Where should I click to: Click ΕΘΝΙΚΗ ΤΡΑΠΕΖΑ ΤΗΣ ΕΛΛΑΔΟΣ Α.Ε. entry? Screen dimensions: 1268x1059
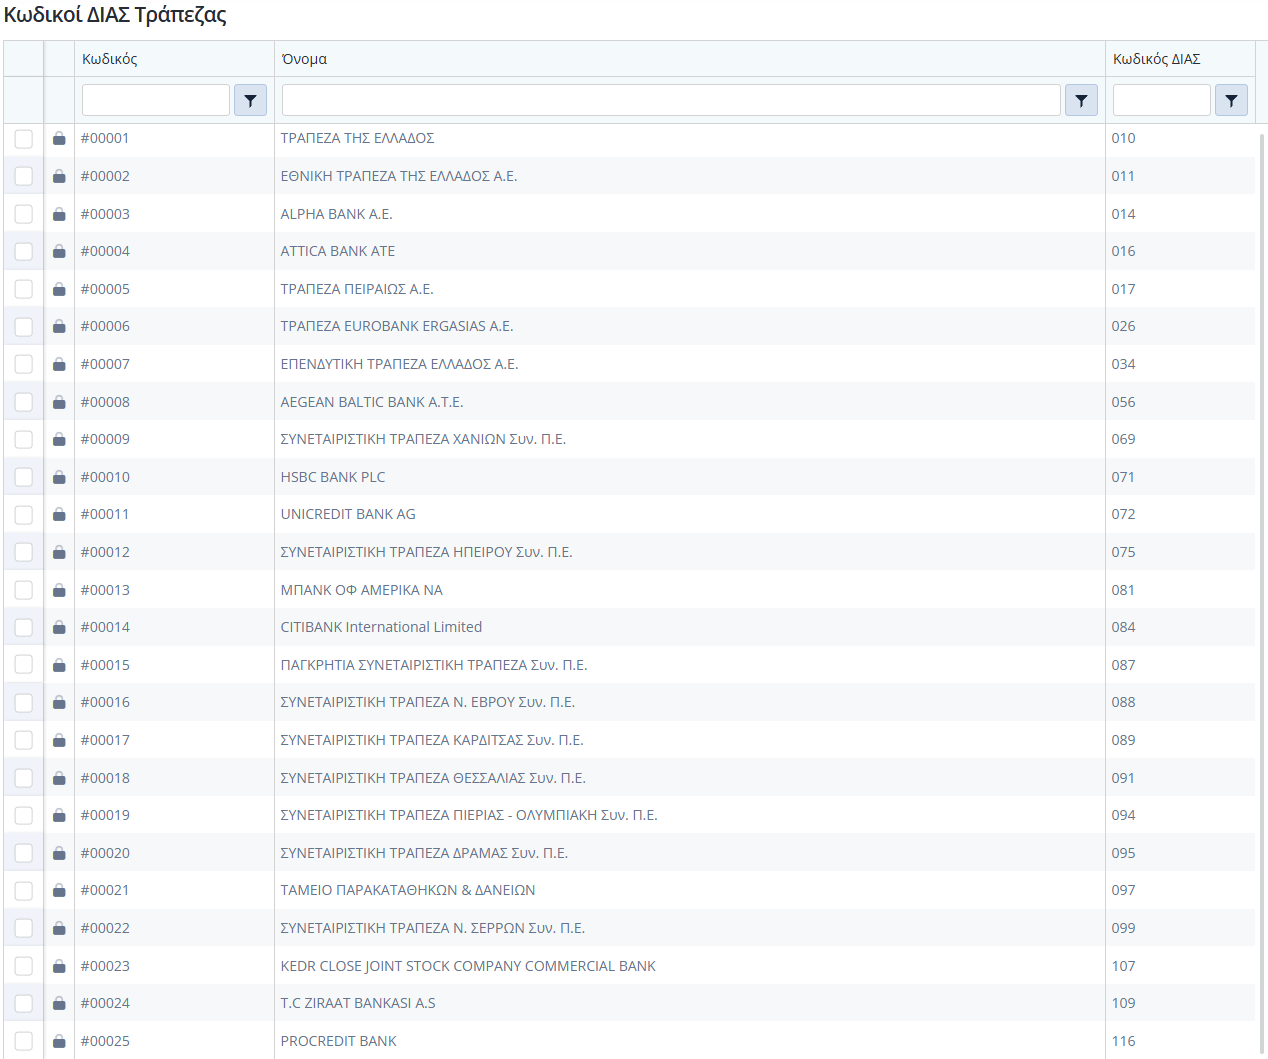(399, 176)
